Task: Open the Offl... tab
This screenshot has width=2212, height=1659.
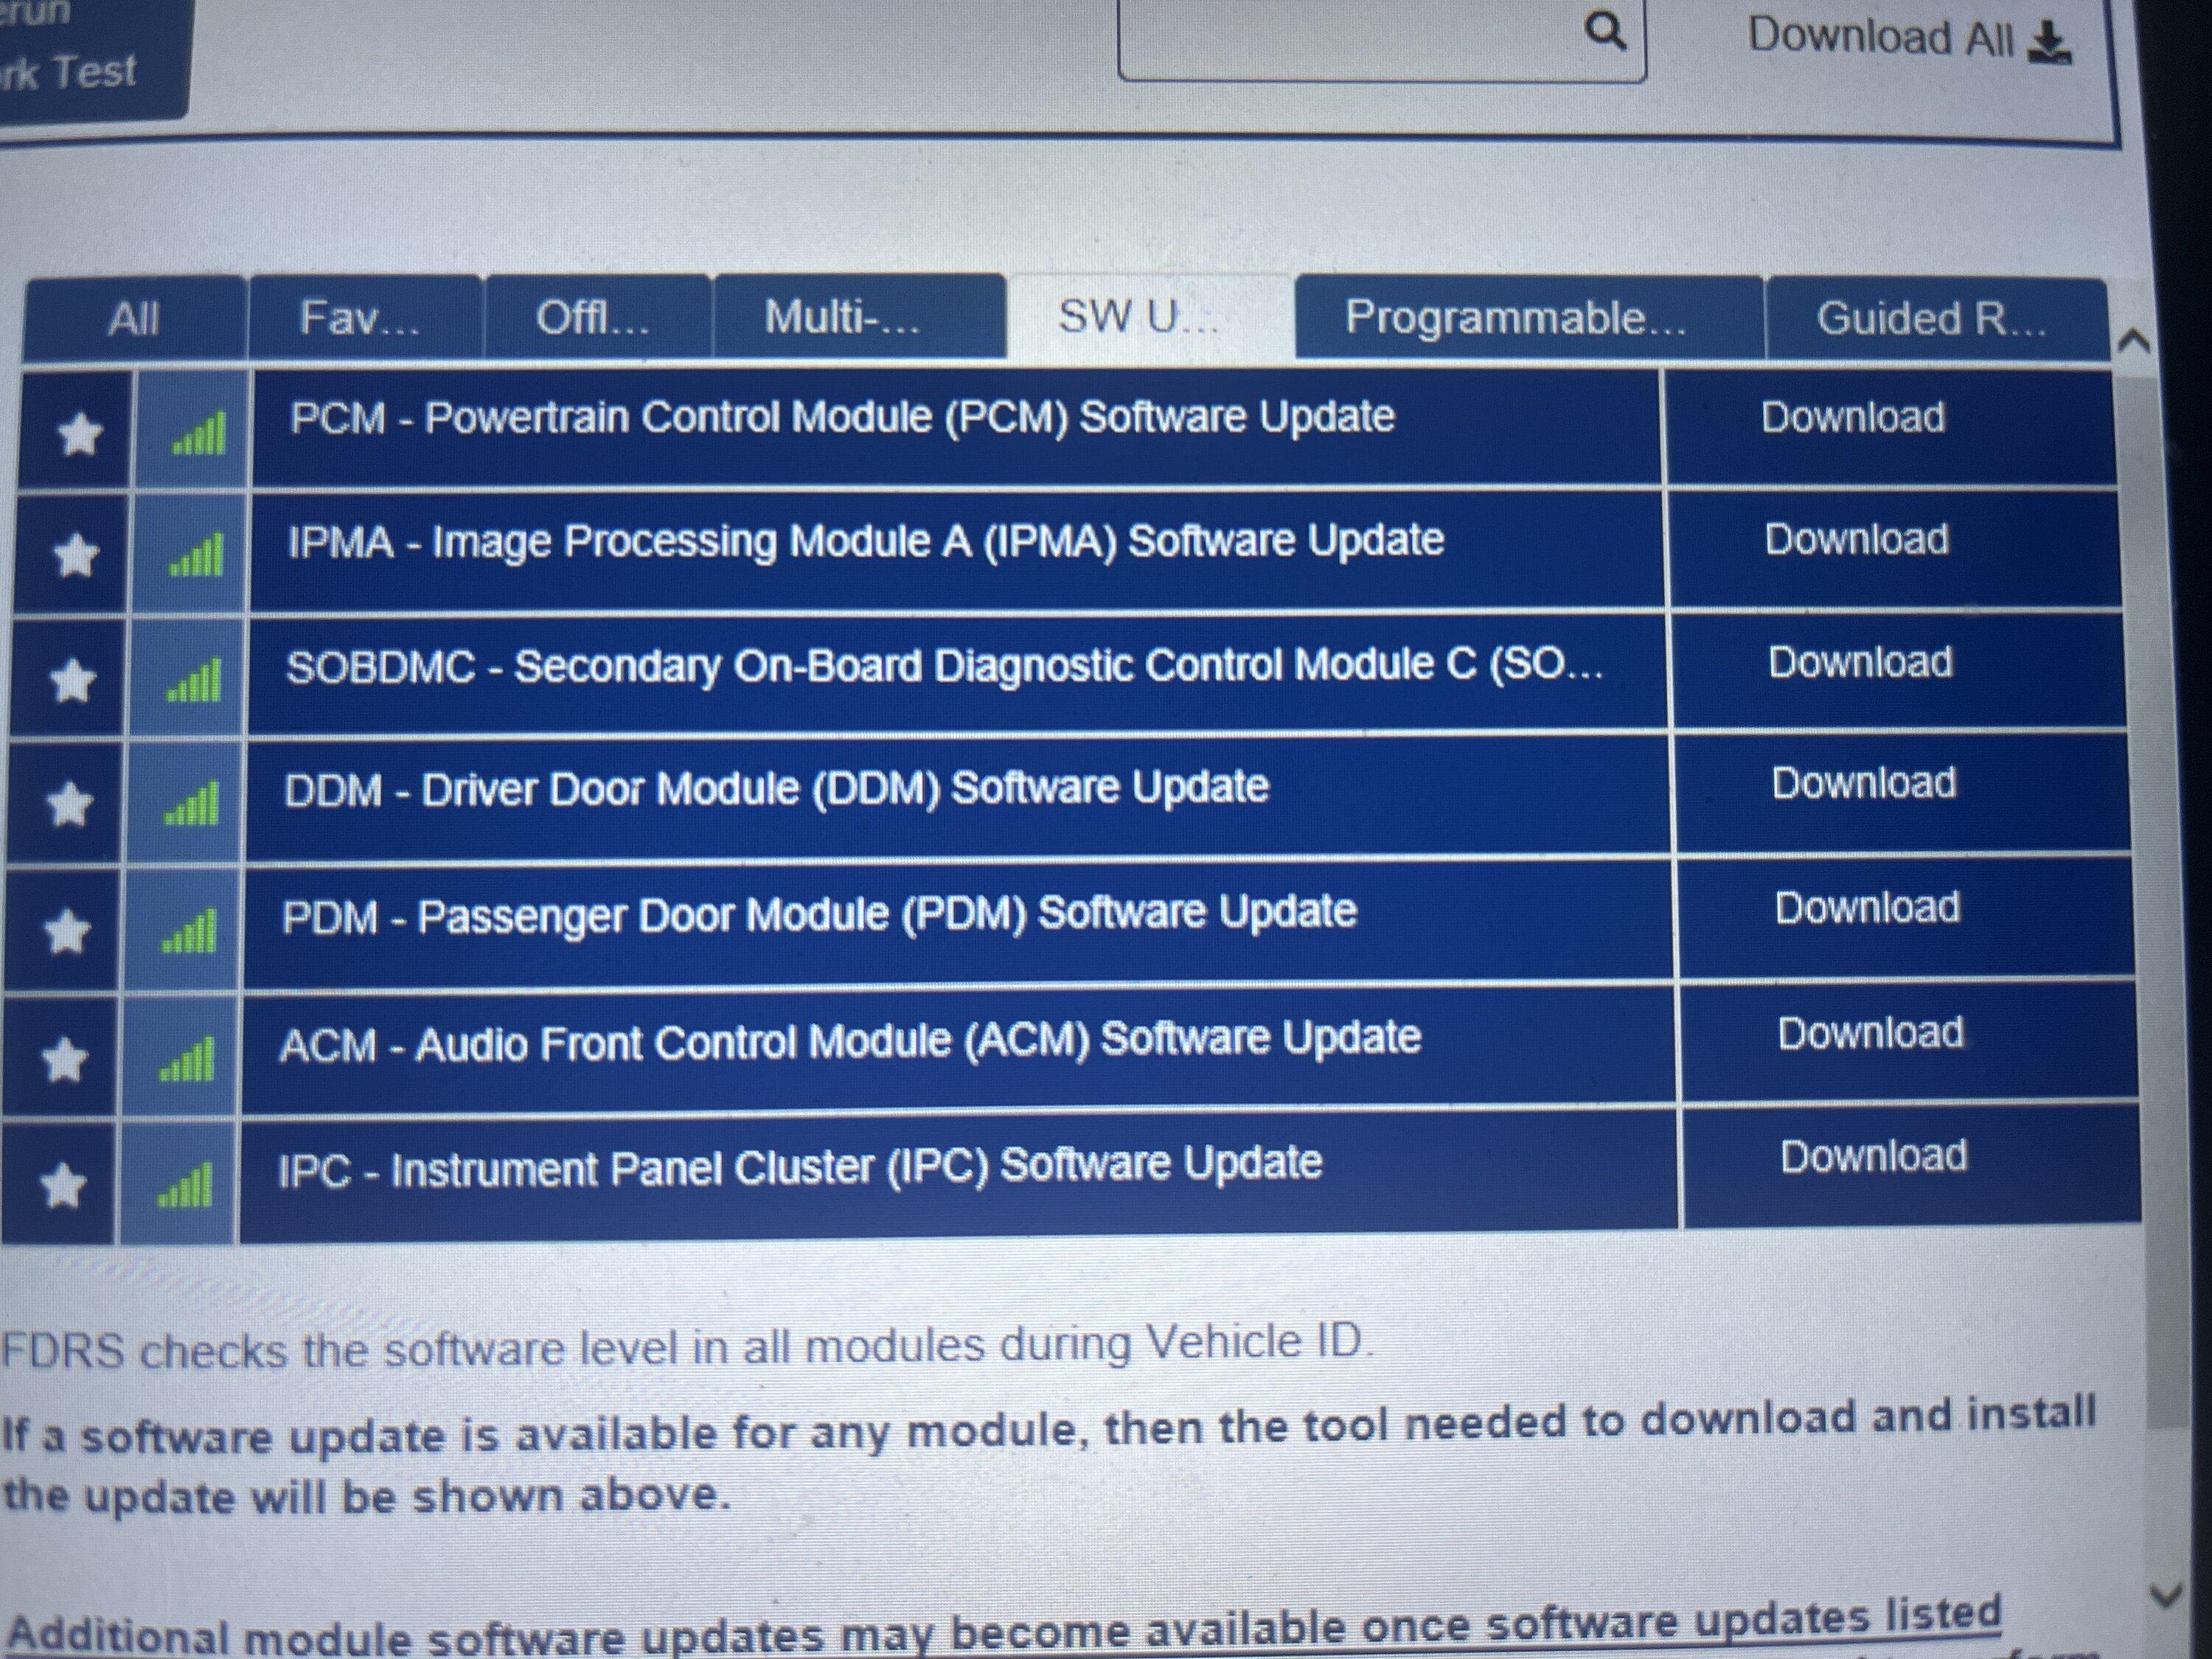Action: coord(597,318)
